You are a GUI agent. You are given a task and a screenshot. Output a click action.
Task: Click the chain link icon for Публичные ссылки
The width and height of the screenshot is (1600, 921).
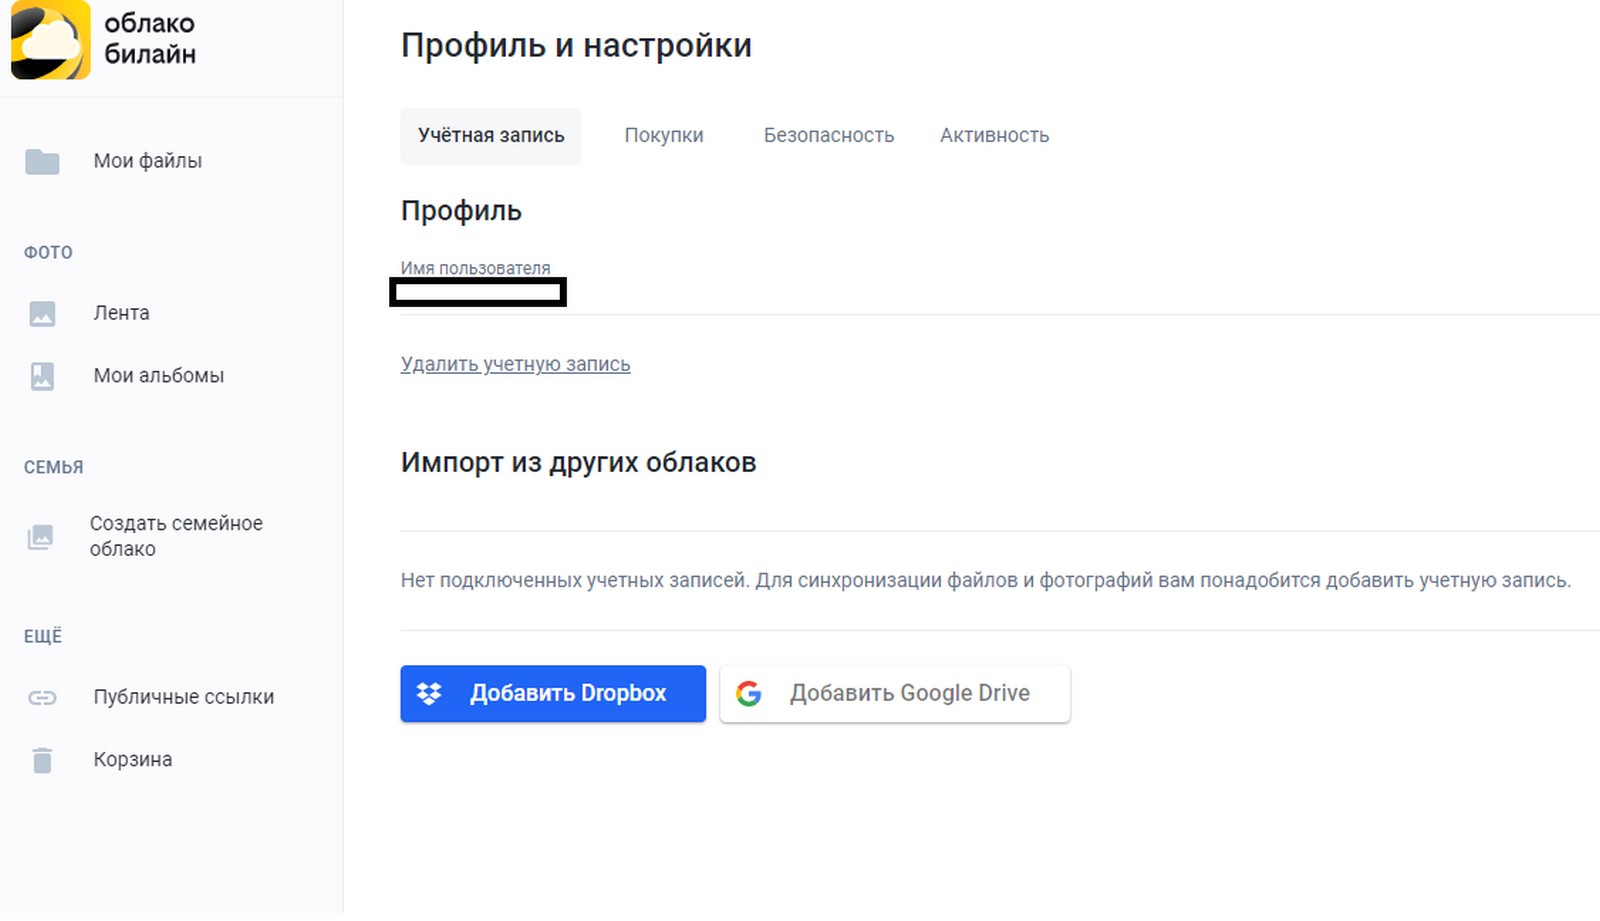[42, 698]
